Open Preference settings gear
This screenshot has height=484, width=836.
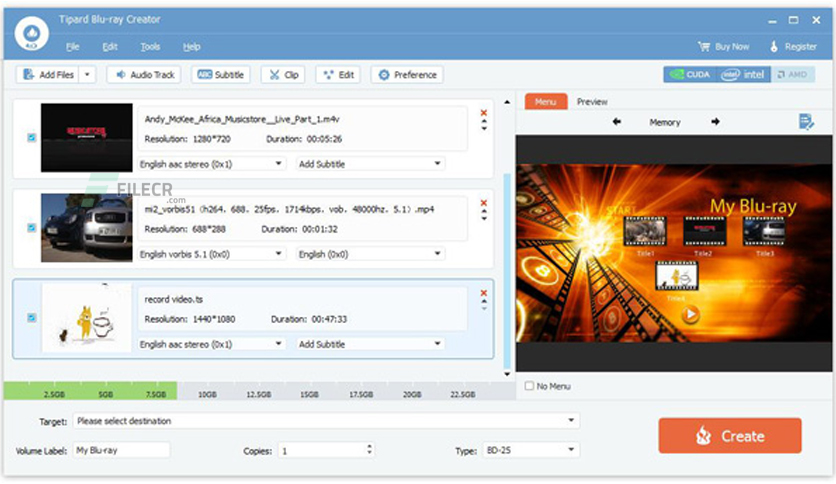point(407,75)
